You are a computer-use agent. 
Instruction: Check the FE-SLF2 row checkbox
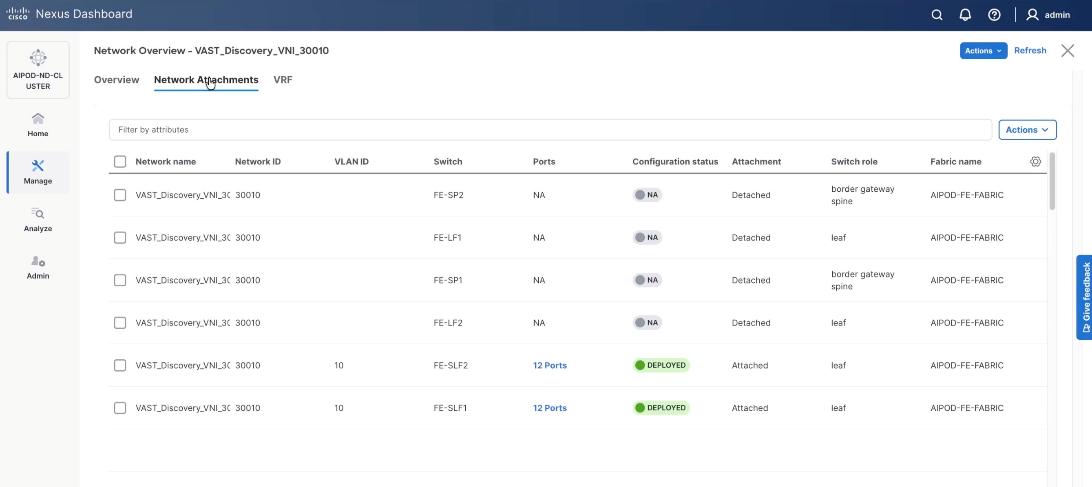click(x=120, y=365)
